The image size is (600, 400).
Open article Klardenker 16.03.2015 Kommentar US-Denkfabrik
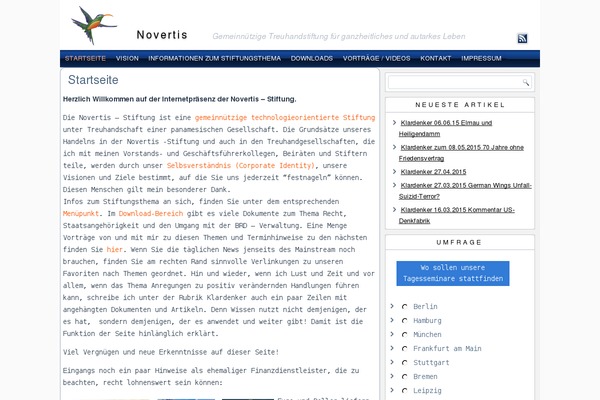click(457, 215)
